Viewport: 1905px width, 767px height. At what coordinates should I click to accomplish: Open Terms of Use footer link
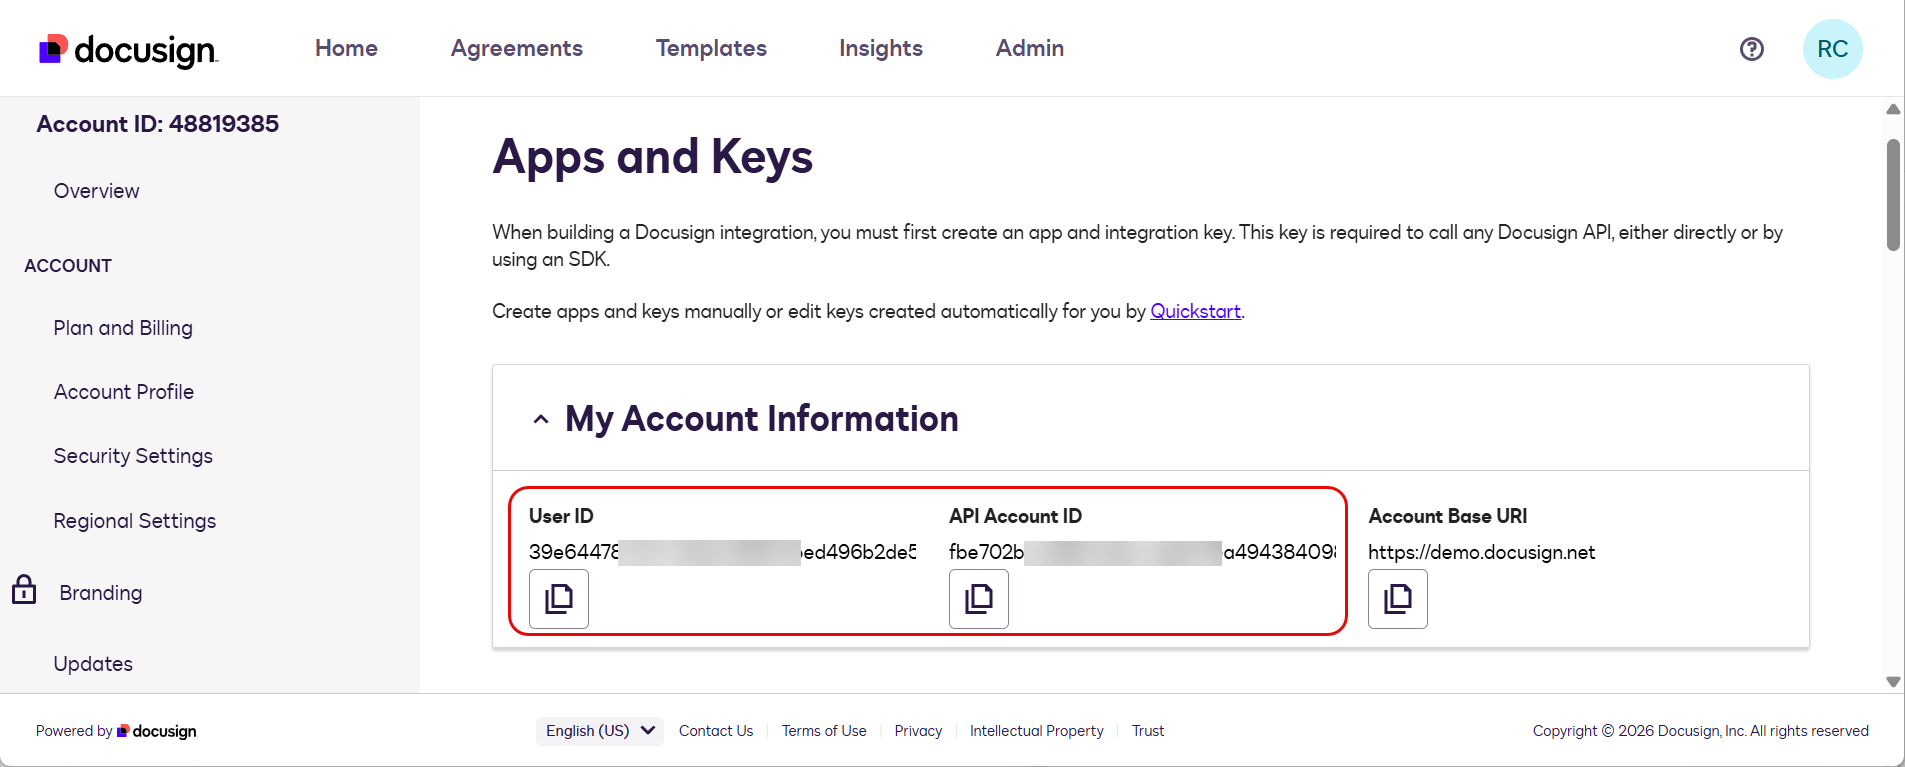[x=824, y=731]
